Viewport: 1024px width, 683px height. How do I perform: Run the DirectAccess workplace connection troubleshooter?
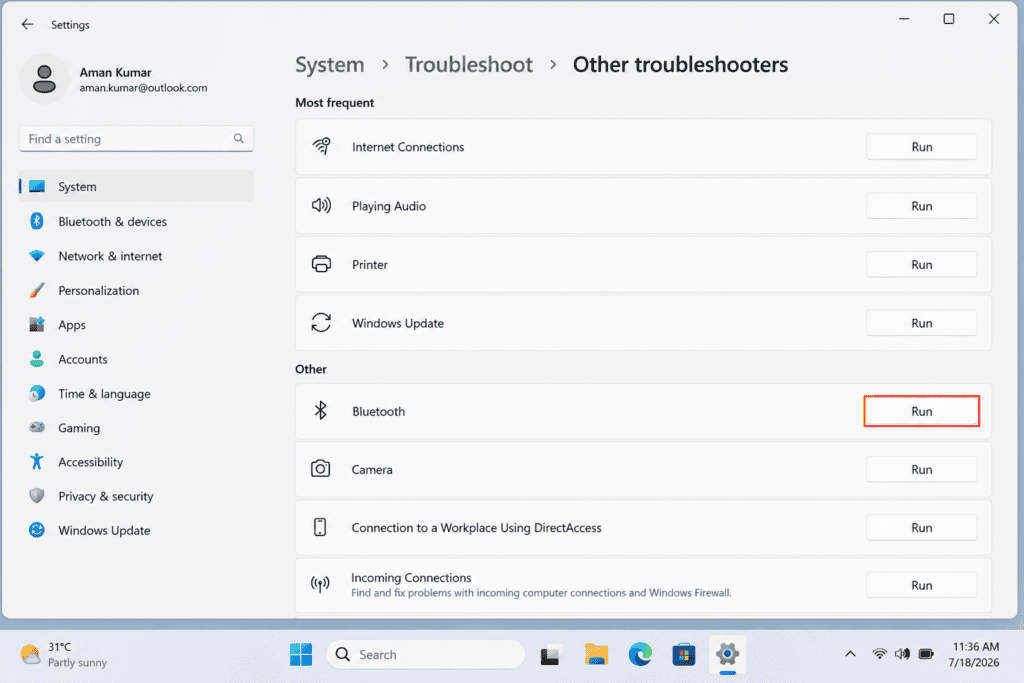[921, 528]
